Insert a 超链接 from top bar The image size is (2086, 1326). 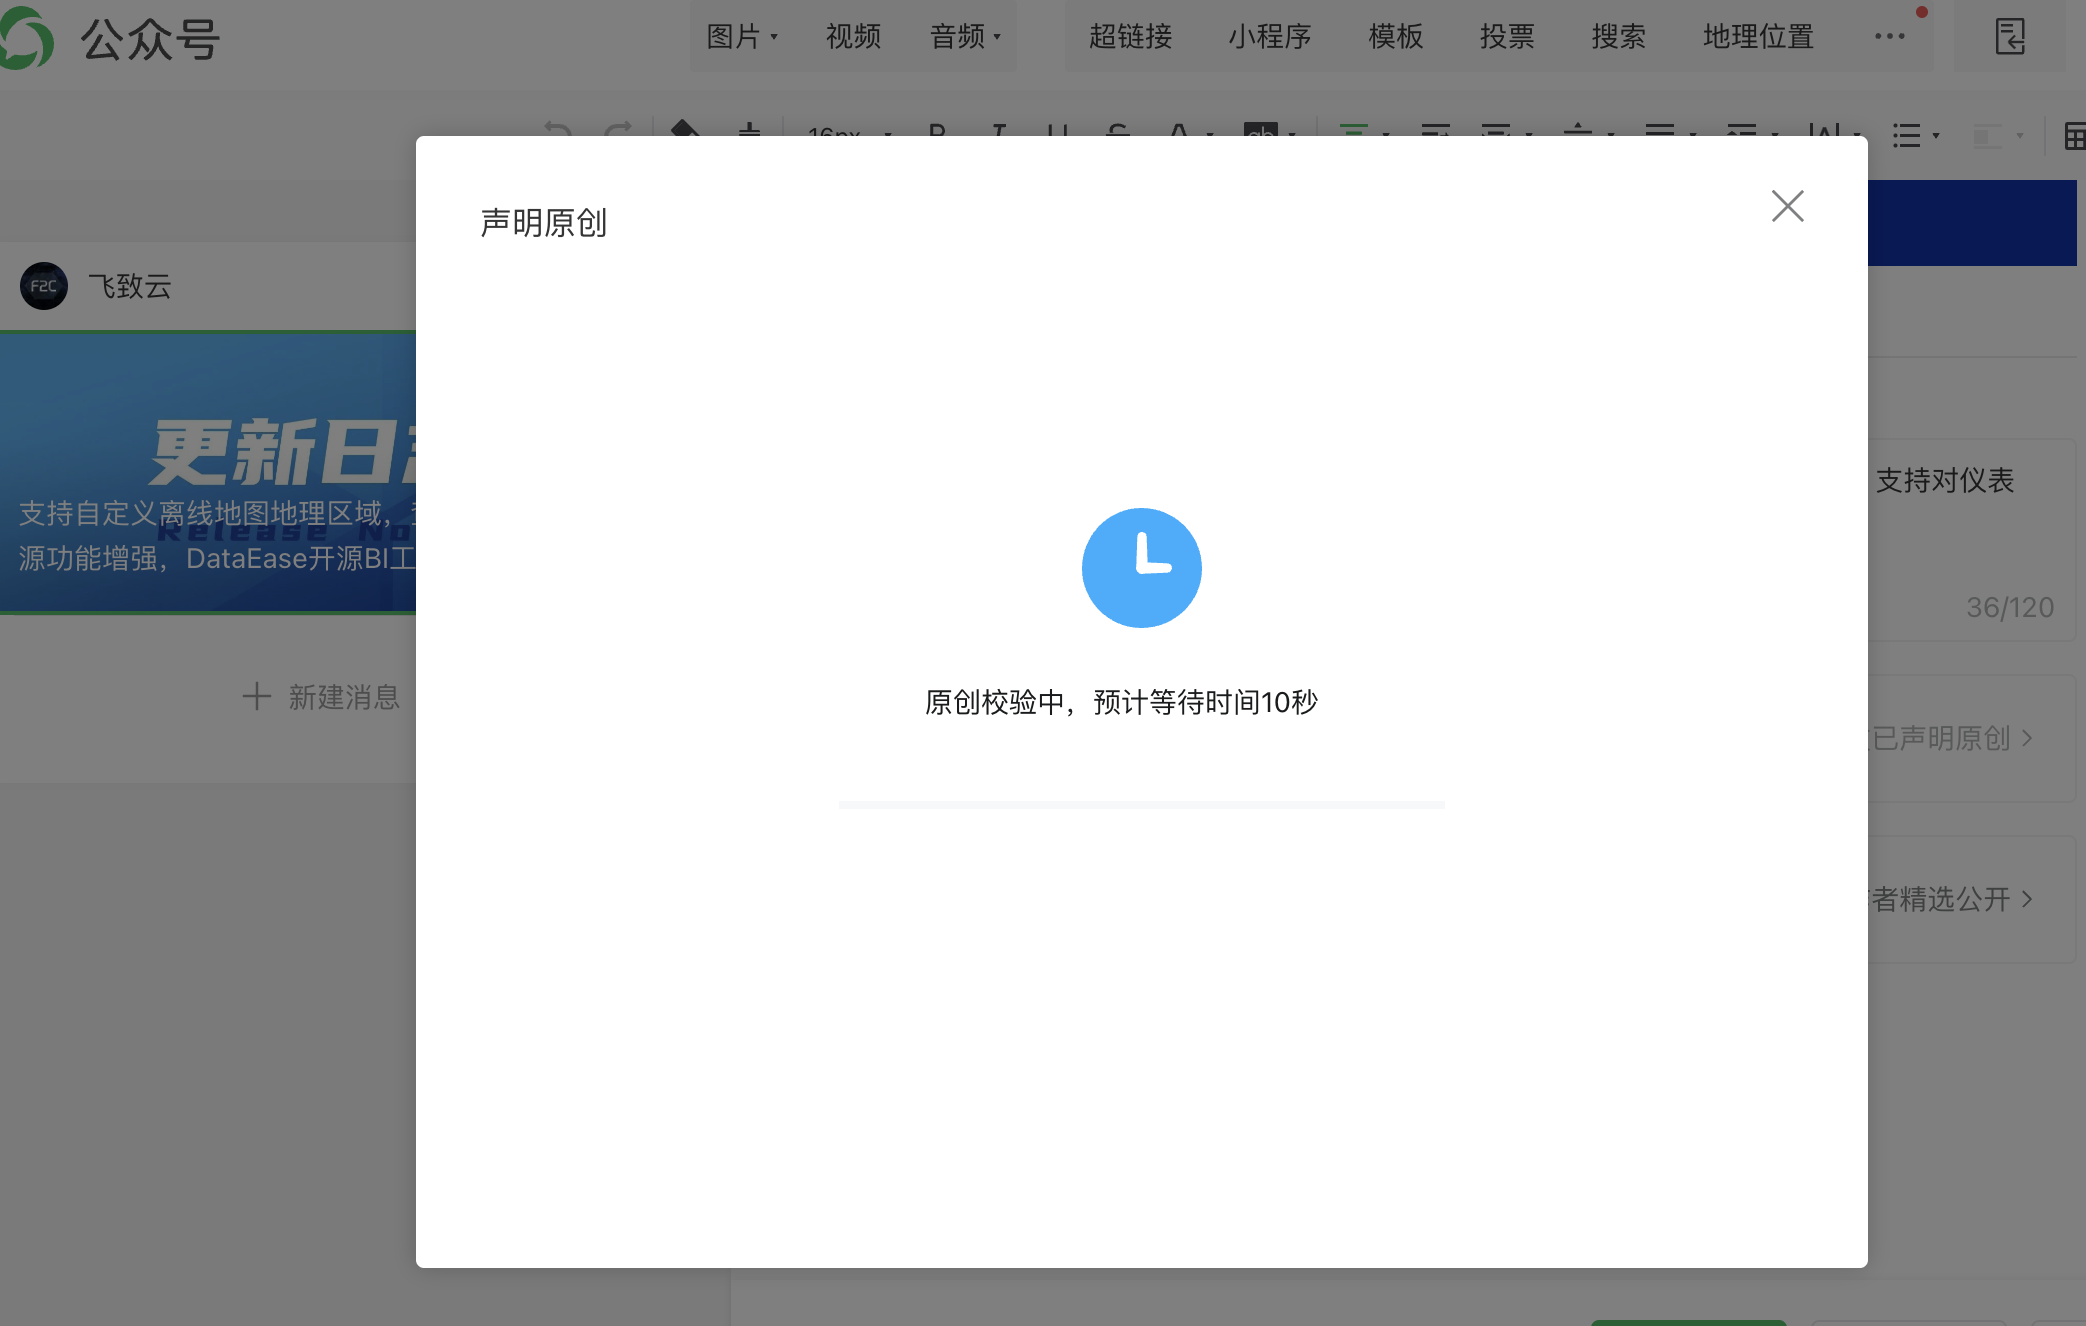click(x=1130, y=37)
